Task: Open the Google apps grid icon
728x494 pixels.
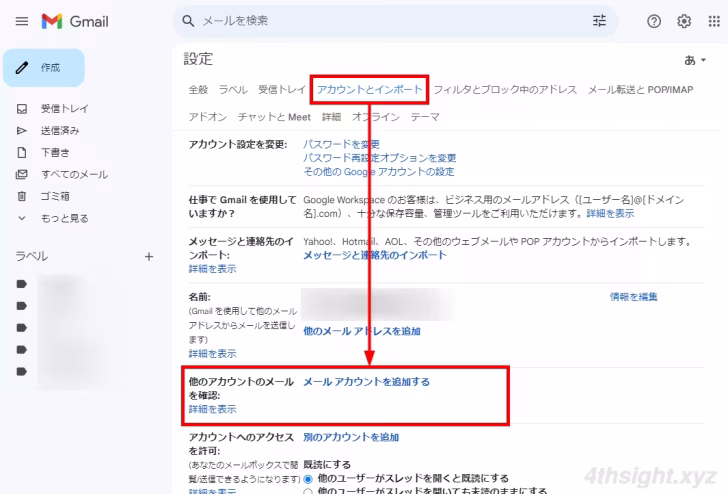Action: (714, 21)
